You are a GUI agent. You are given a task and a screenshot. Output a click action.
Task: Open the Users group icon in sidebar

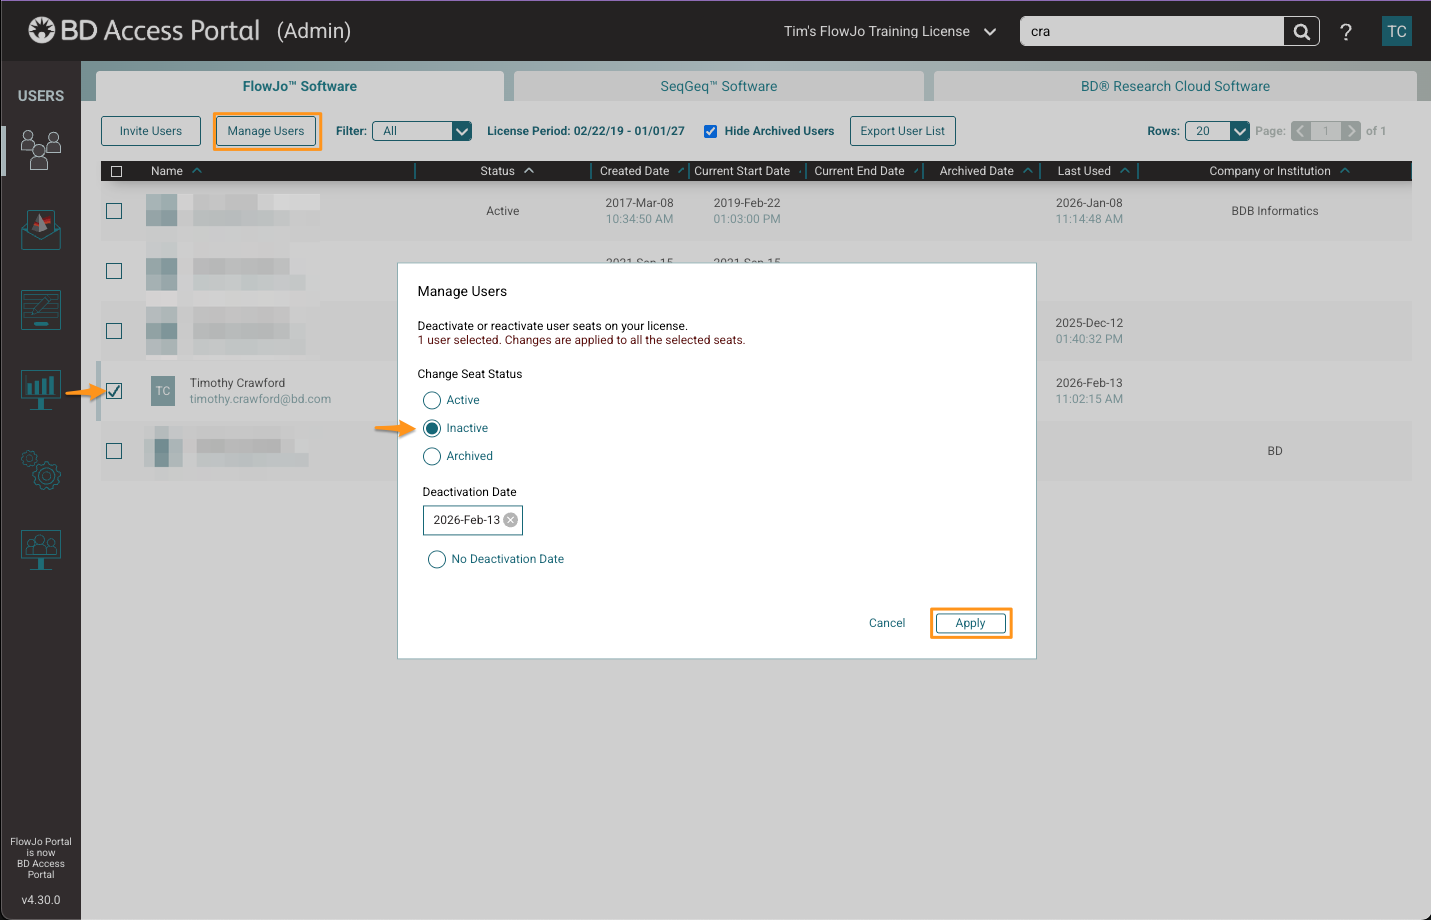(41, 150)
